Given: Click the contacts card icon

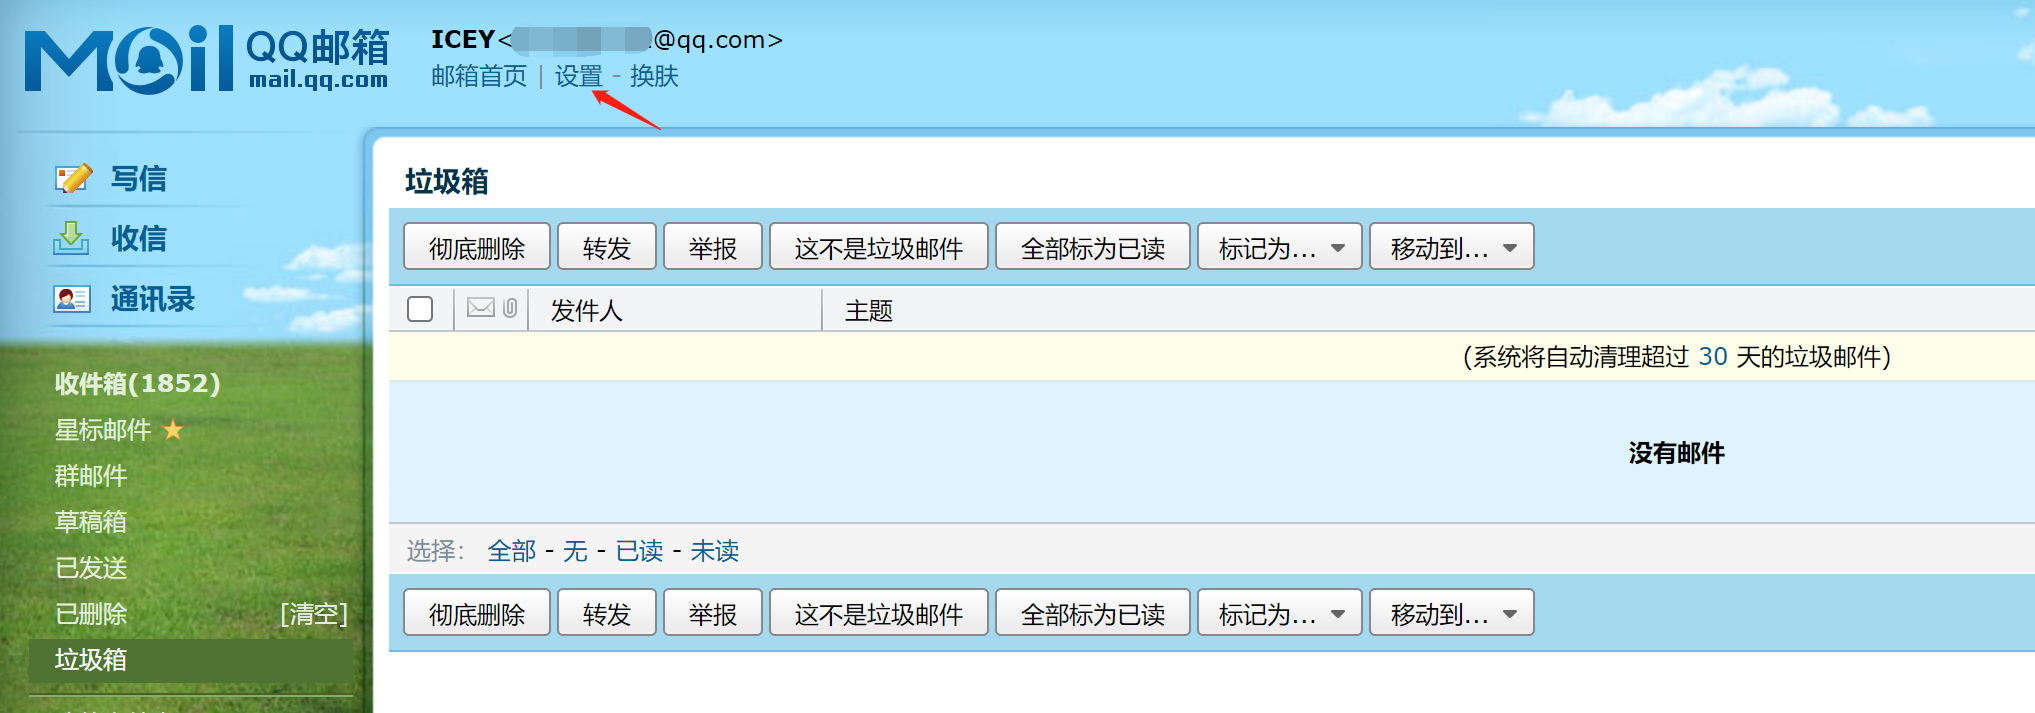Looking at the screenshot, I should (72, 299).
